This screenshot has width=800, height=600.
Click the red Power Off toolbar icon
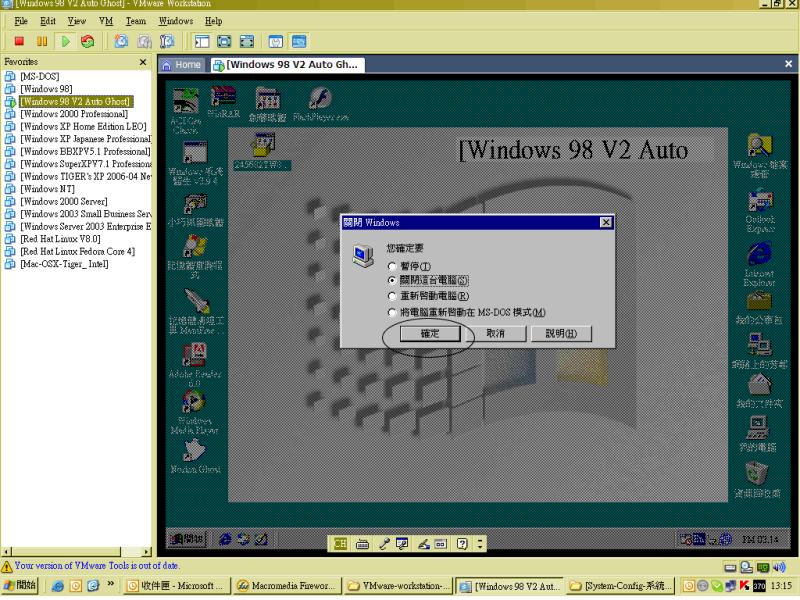[19, 41]
